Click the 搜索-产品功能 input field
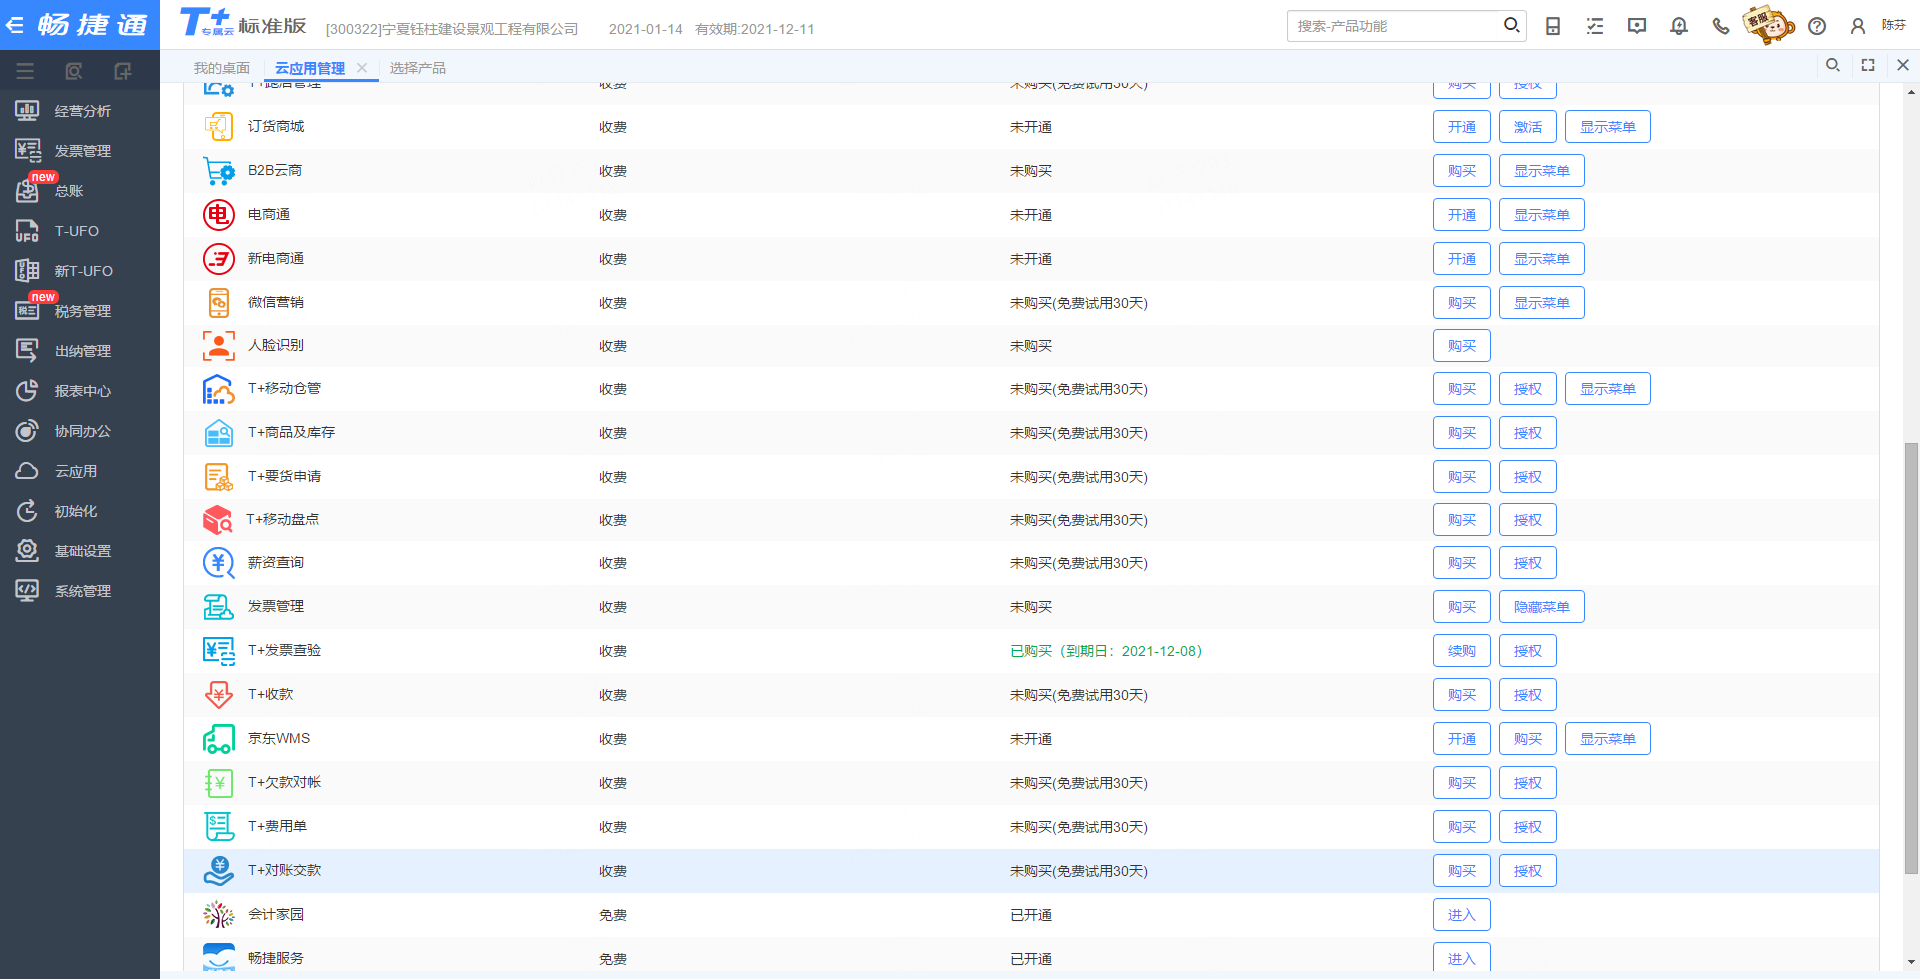 click(x=1396, y=26)
